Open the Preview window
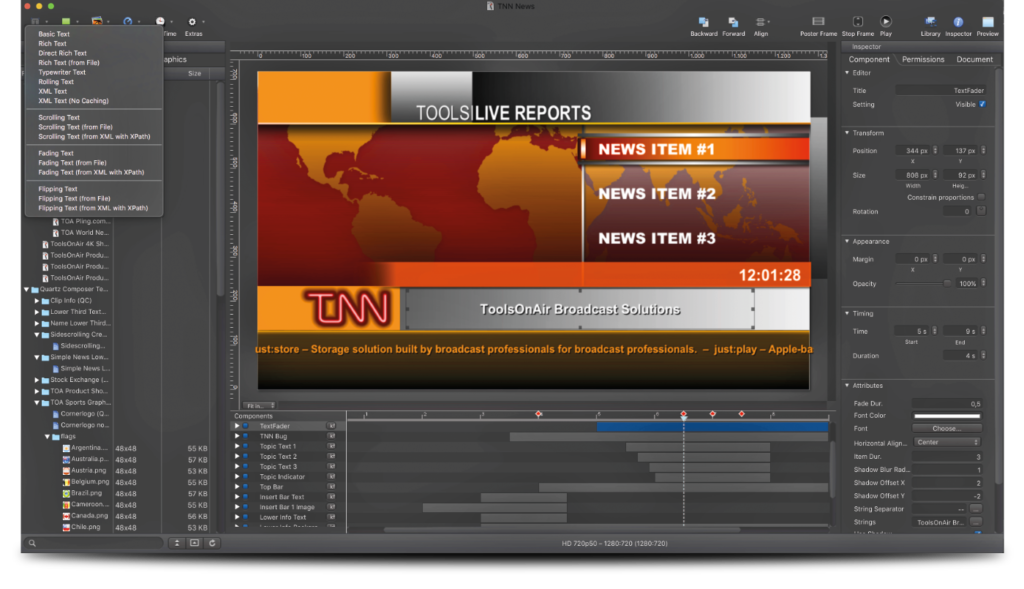Image resolution: width=1024 pixels, height=589 pixels. pyautogui.click(x=987, y=22)
